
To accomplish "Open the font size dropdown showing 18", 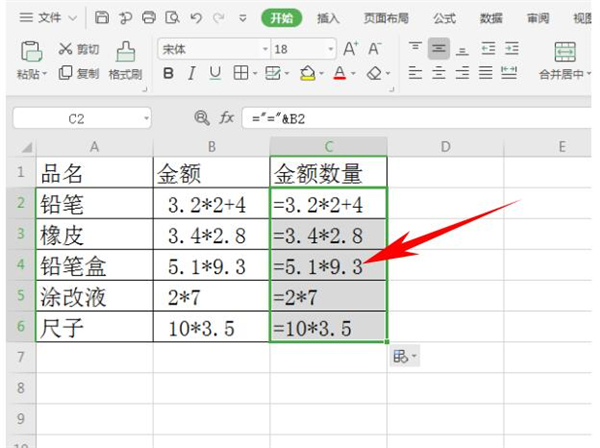I will [331, 49].
